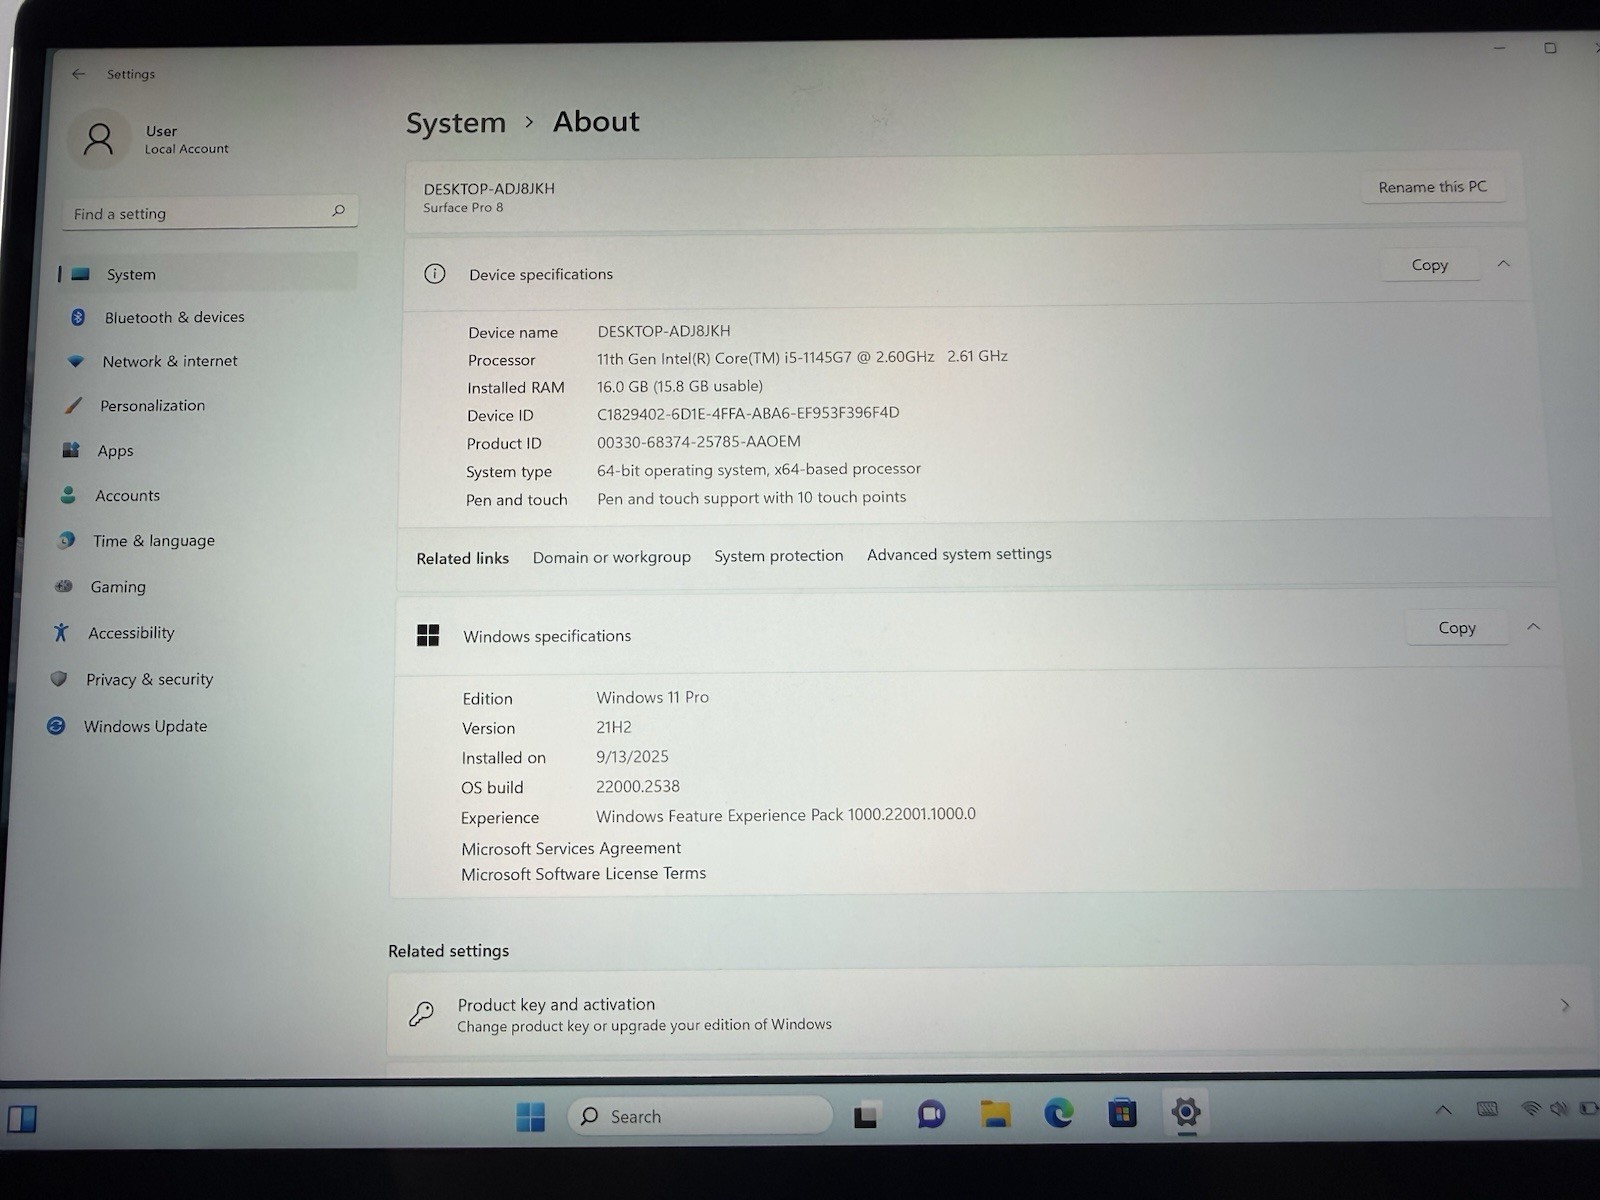Open the Windows Start button
Image resolution: width=1600 pixels, height=1200 pixels.
[x=530, y=1116]
